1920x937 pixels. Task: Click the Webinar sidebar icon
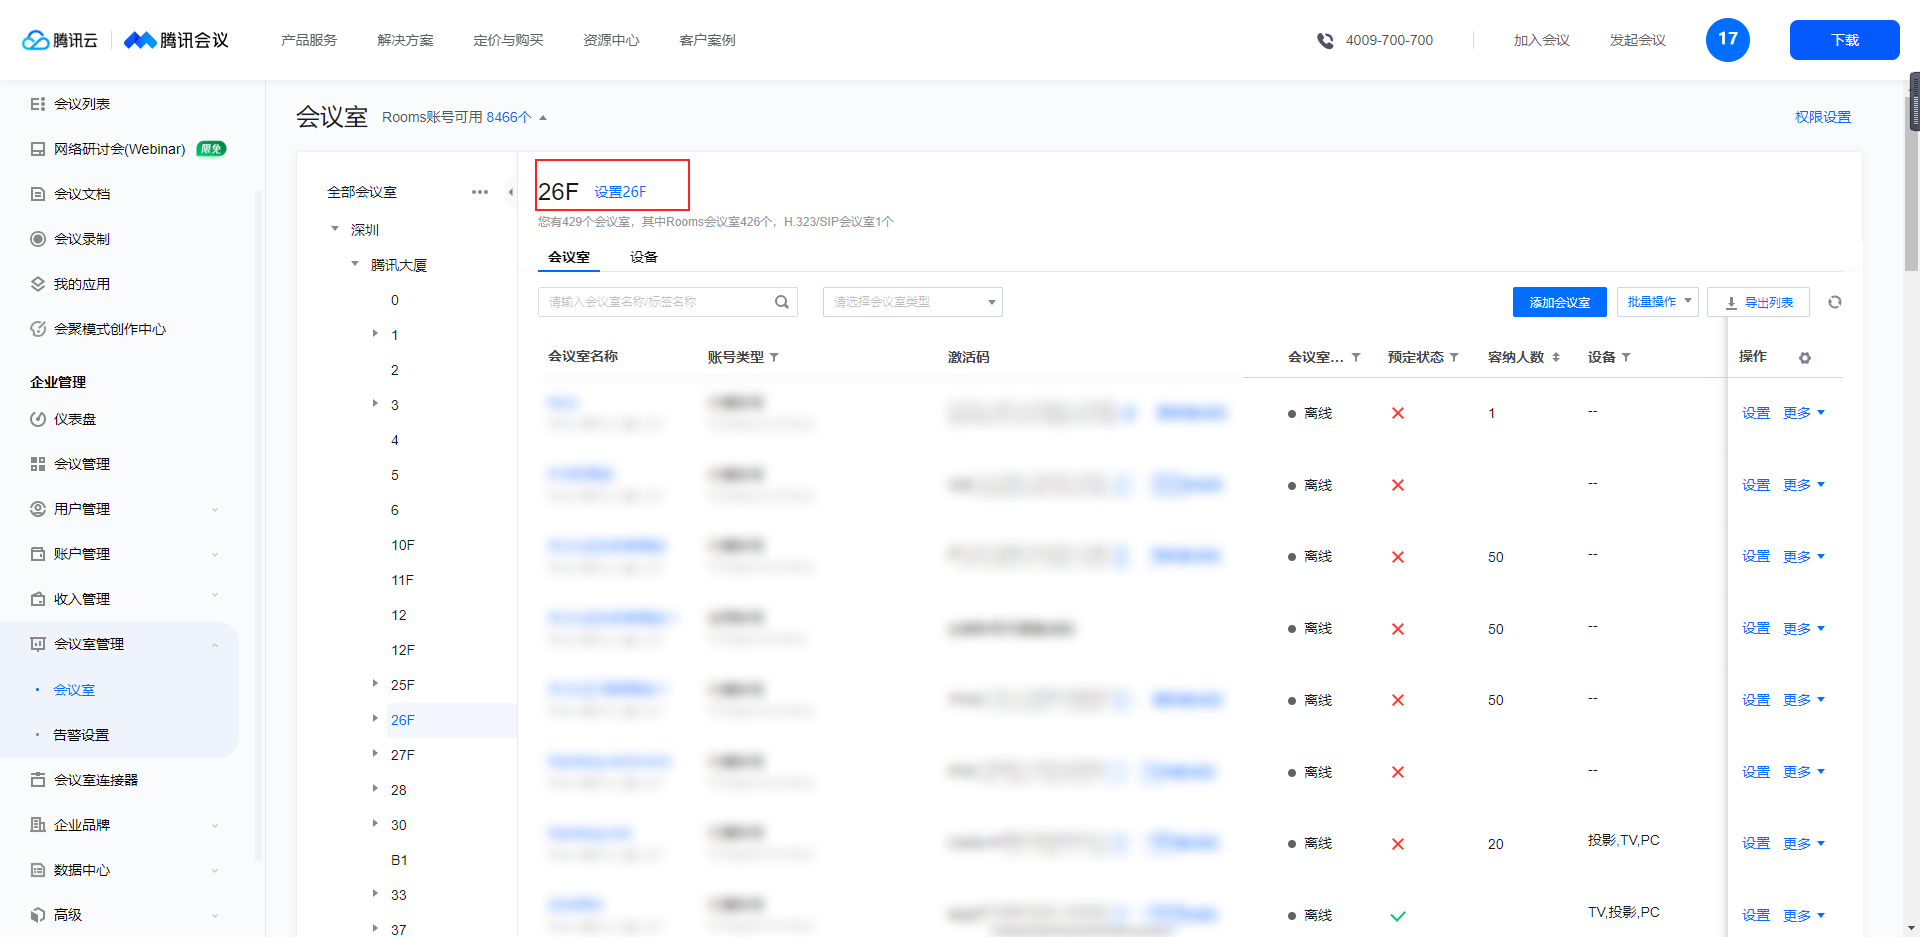(38, 149)
